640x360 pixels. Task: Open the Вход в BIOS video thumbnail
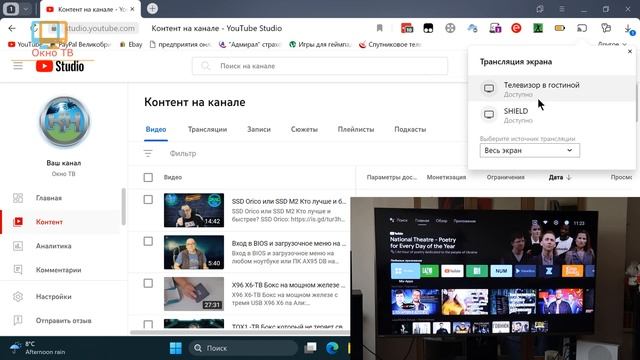[x=194, y=252]
